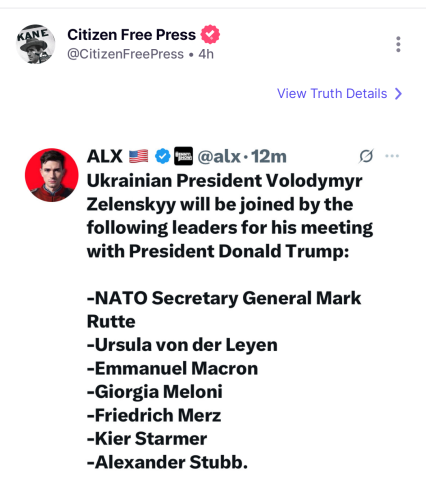The image size is (426, 500).
Task: Click the 4h timestamp on the post
Action: [206, 54]
